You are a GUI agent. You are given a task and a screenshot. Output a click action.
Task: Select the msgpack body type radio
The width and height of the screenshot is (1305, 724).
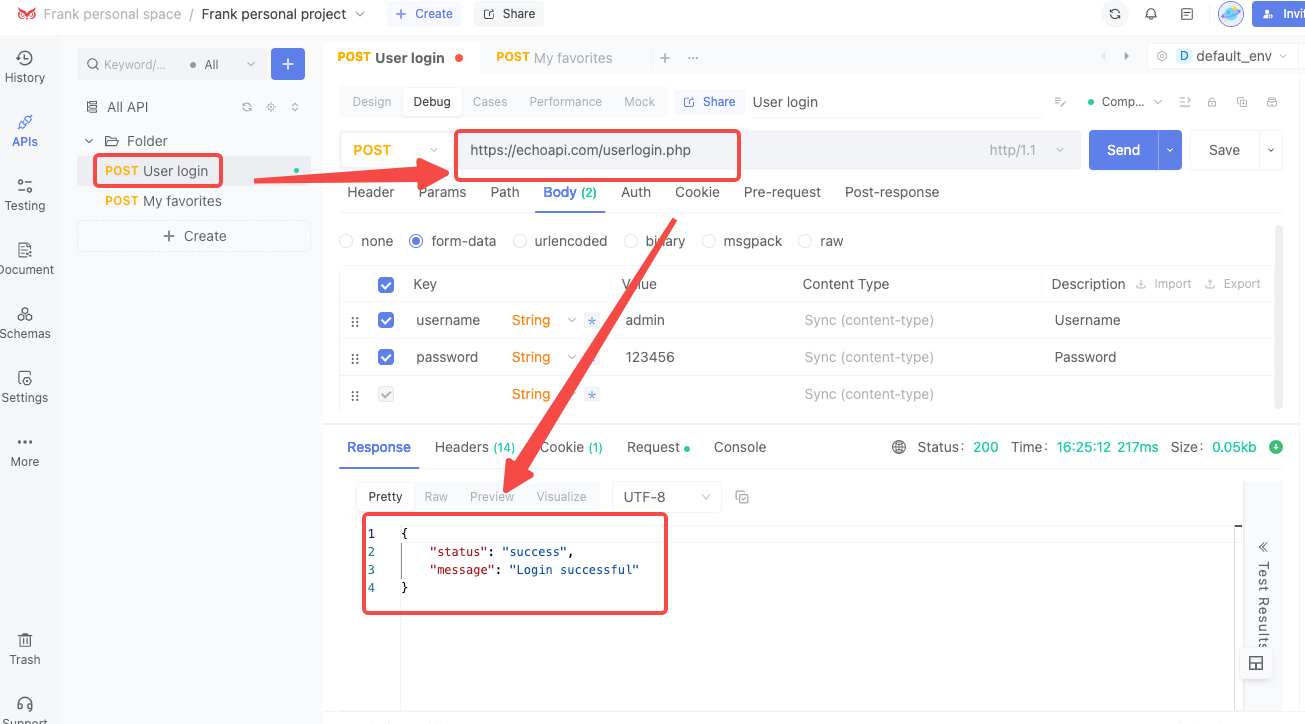(709, 241)
